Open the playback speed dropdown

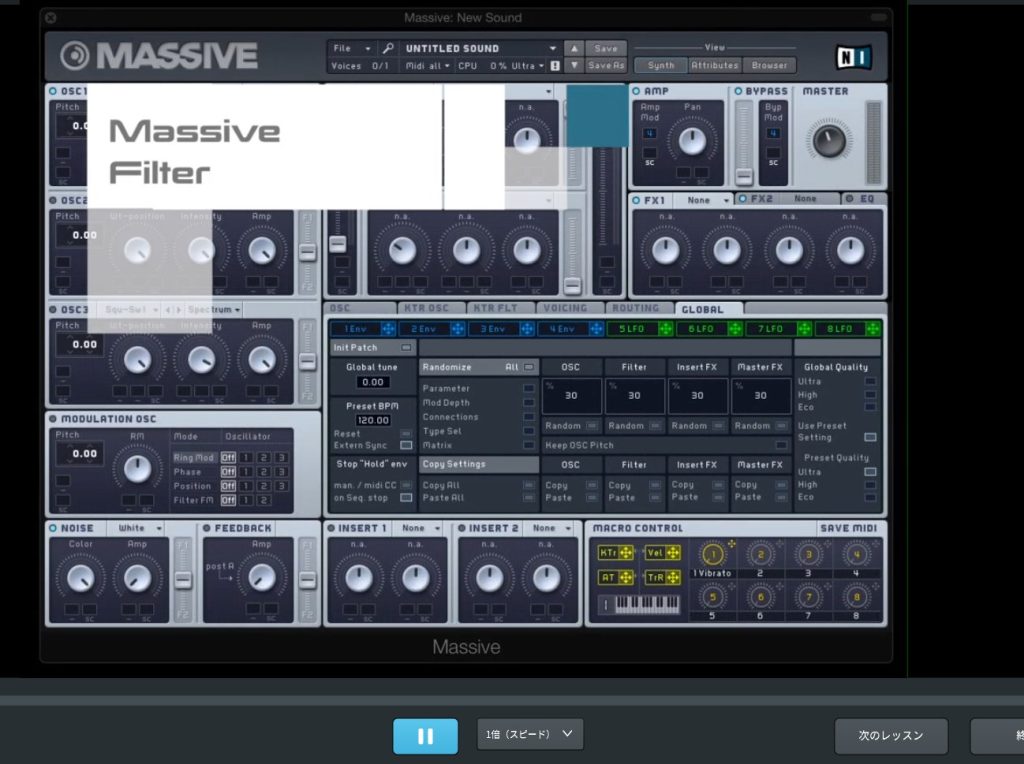coord(530,735)
